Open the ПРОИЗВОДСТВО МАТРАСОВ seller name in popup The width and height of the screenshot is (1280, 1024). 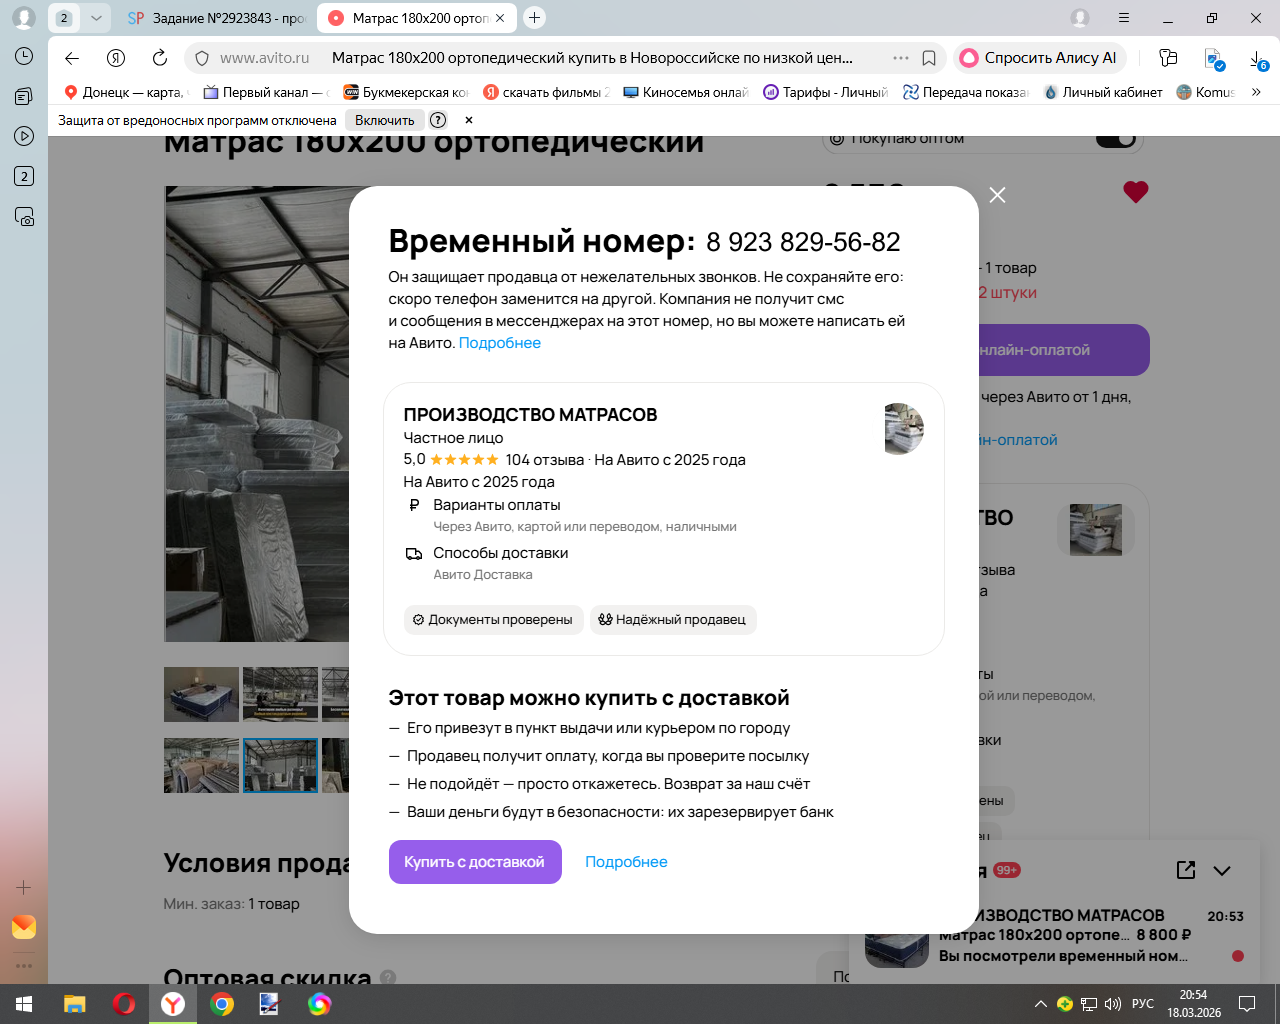click(530, 415)
